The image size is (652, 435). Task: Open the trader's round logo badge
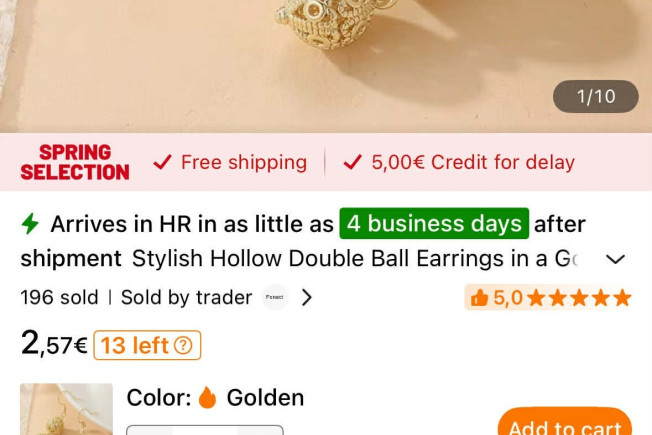point(274,297)
